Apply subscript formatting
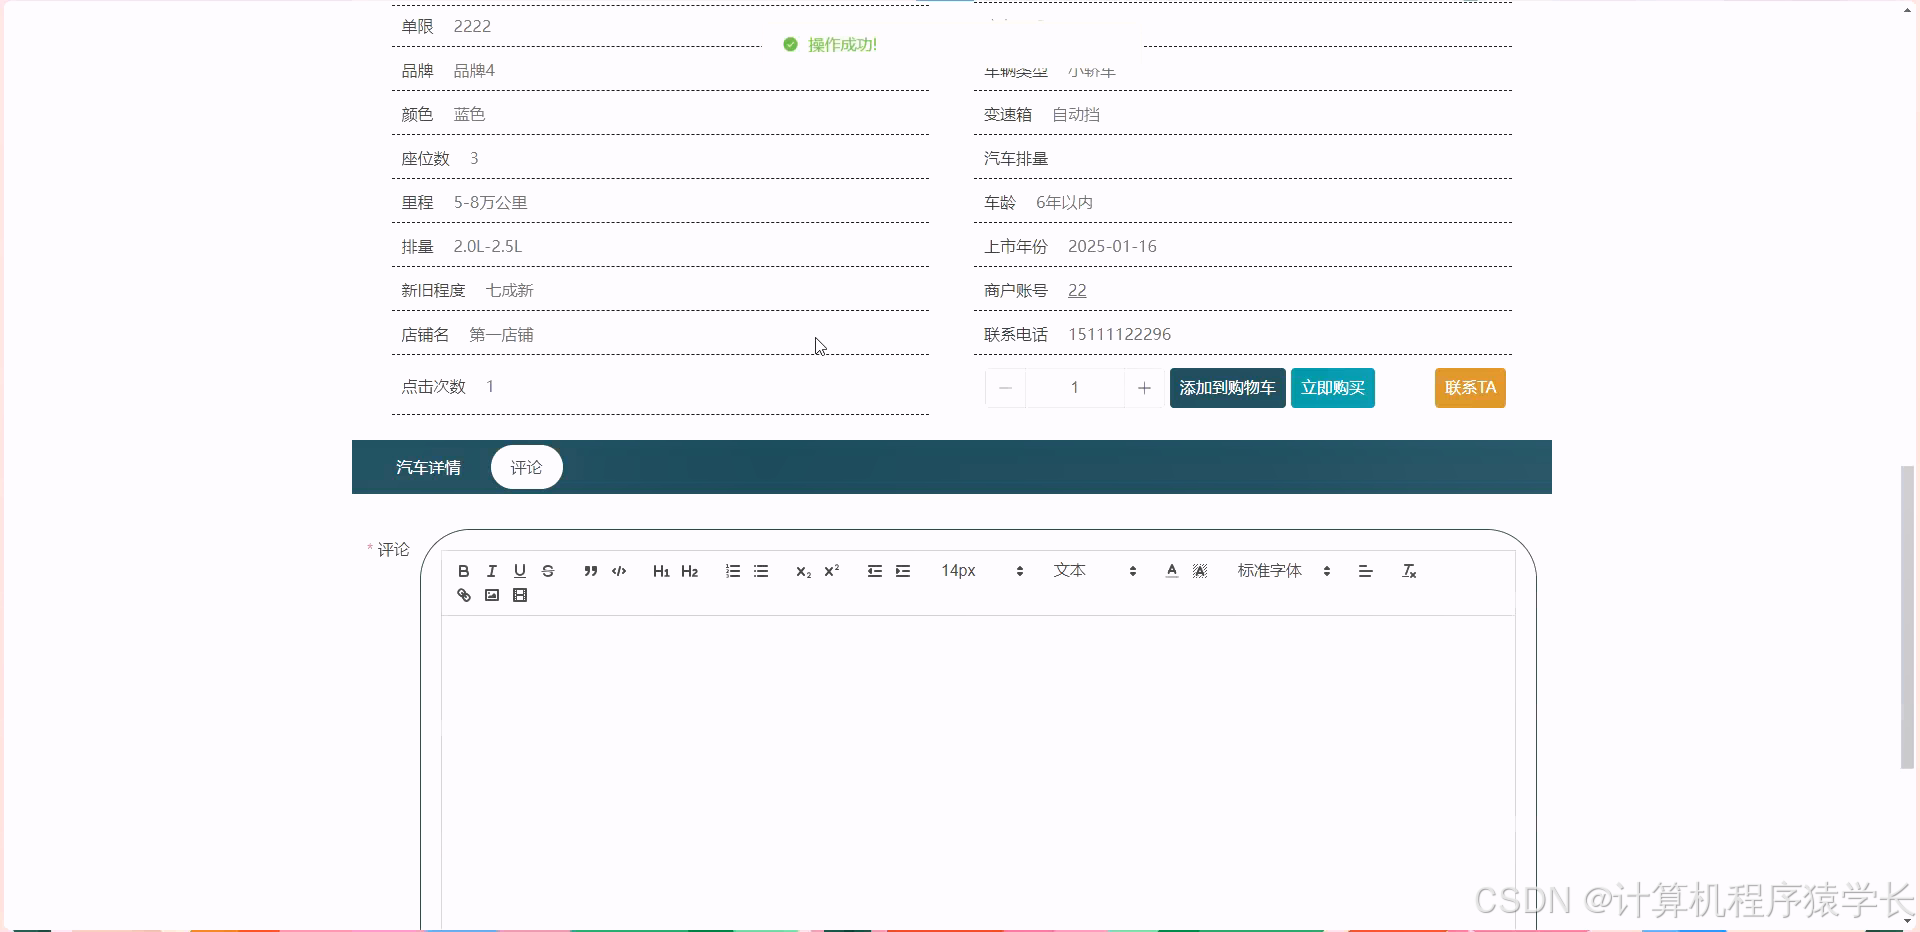This screenshot has height=932, width=1920. coord(802,571)
